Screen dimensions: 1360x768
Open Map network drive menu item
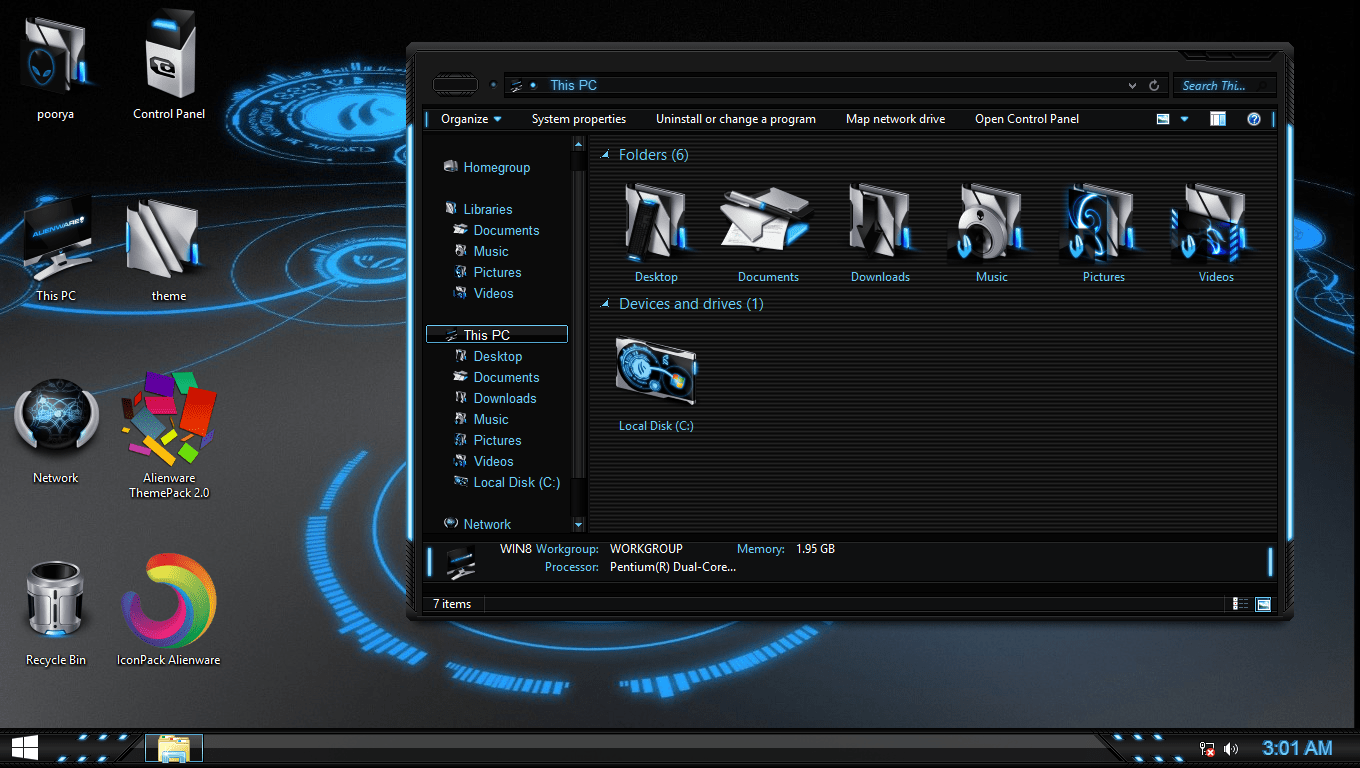pyautogui.click(x=895, y=118)
